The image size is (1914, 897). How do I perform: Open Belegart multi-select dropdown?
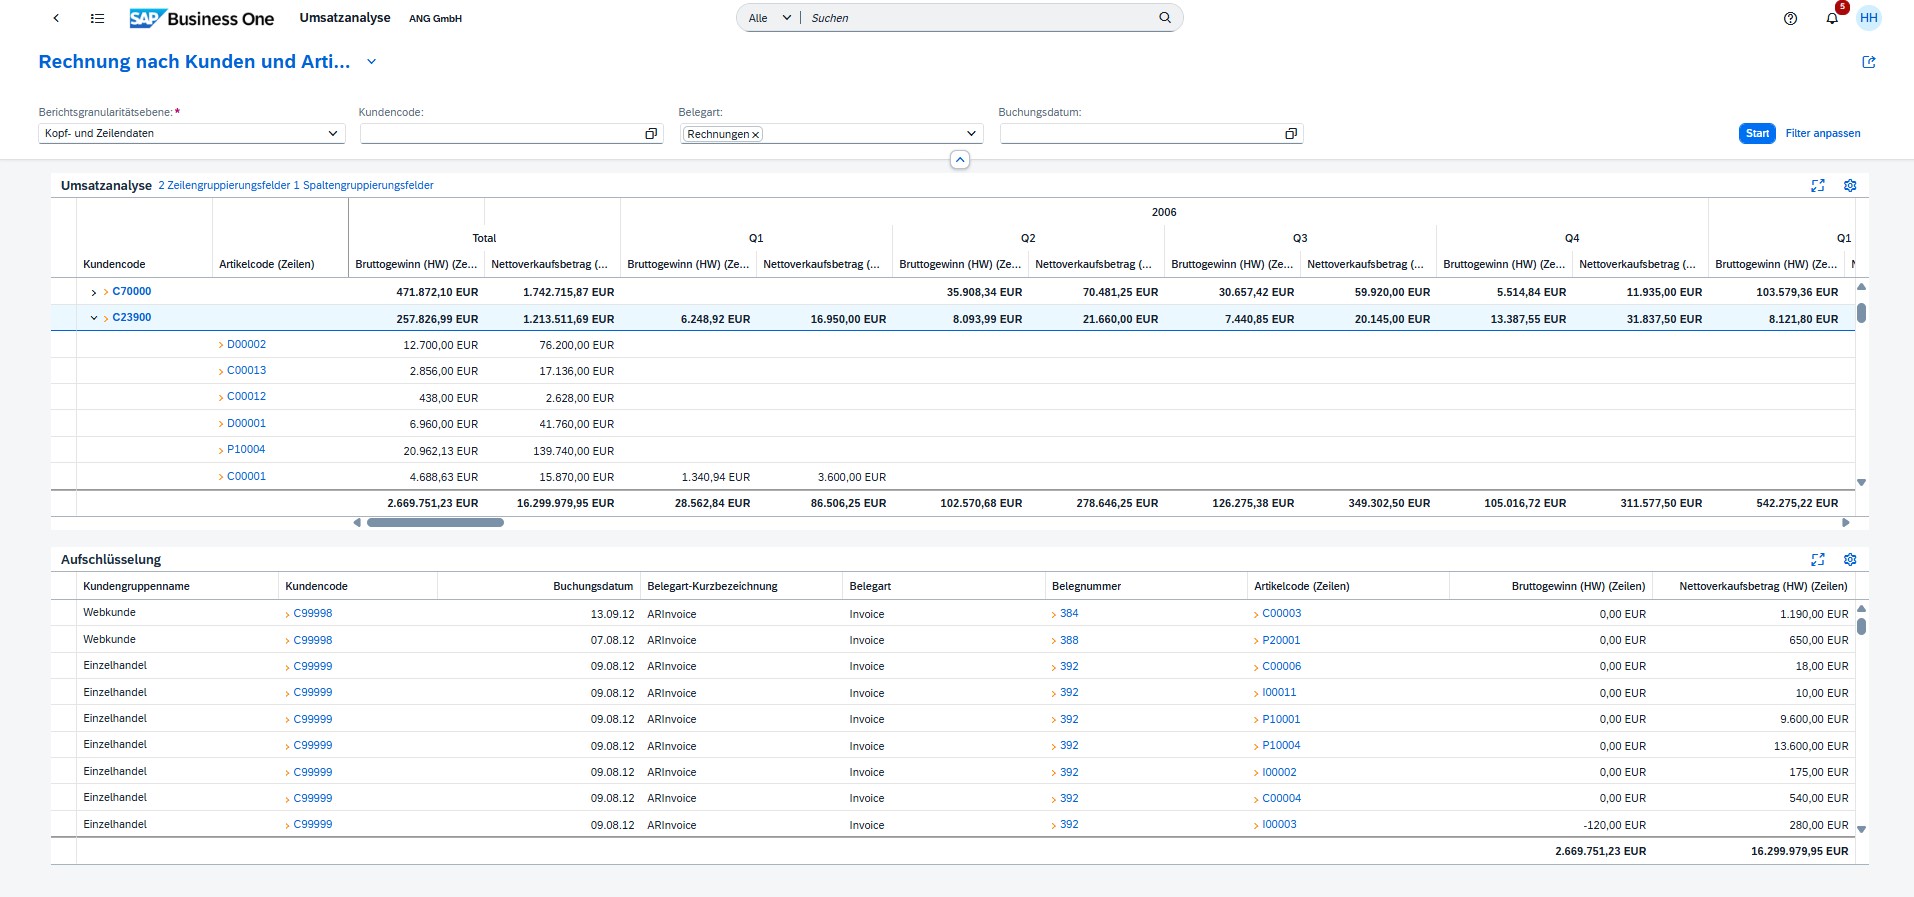[971, 134]
